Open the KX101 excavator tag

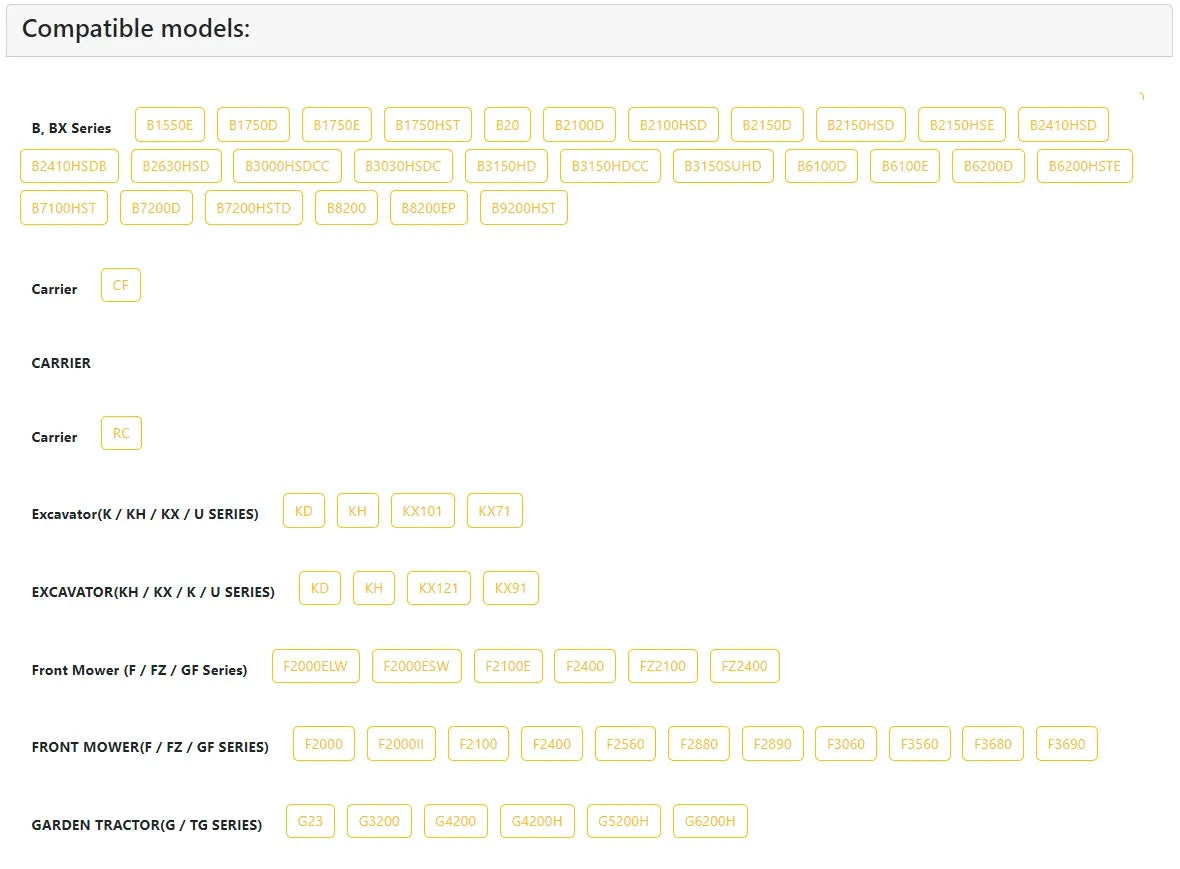pos(422,511)
